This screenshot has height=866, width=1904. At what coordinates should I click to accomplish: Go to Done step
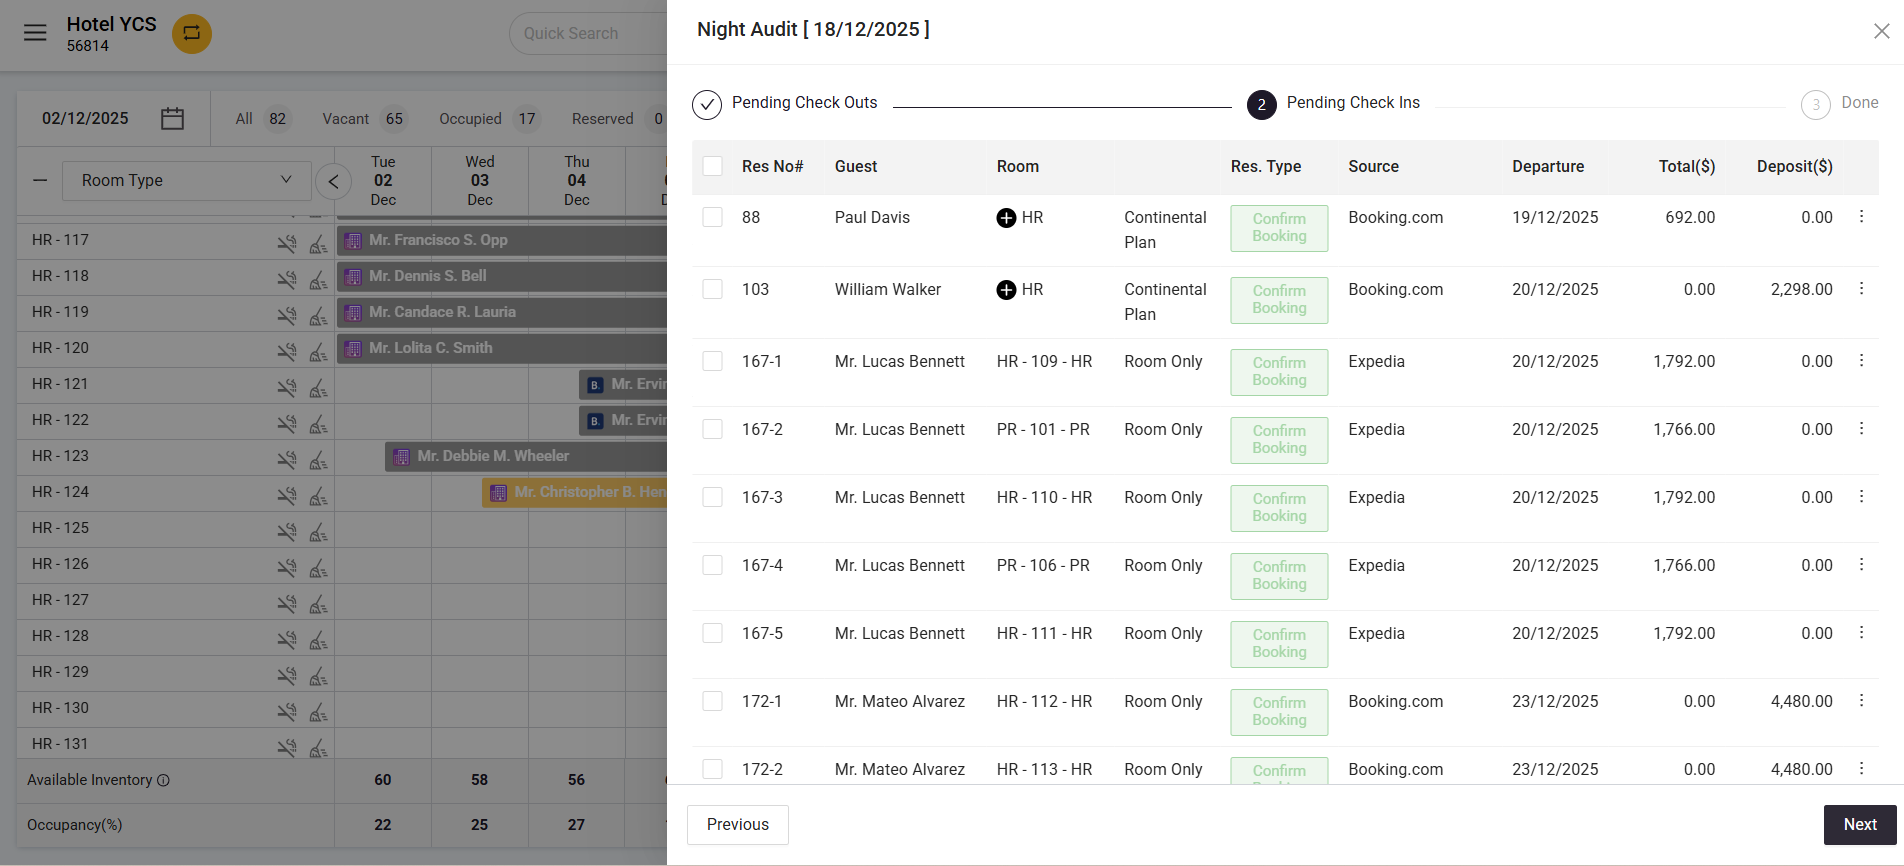coord(1839,104)
